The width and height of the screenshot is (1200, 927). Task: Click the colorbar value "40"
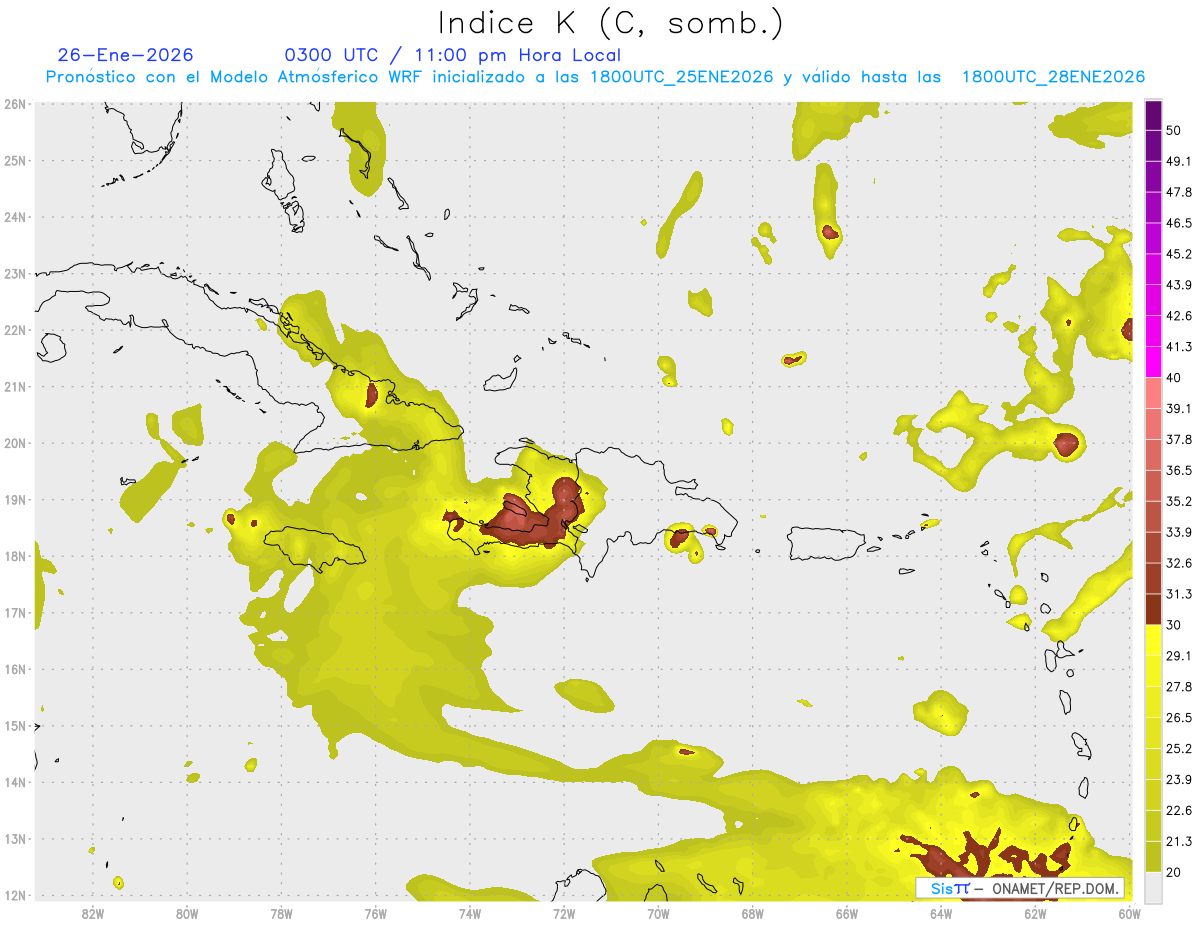(1174, 378)
